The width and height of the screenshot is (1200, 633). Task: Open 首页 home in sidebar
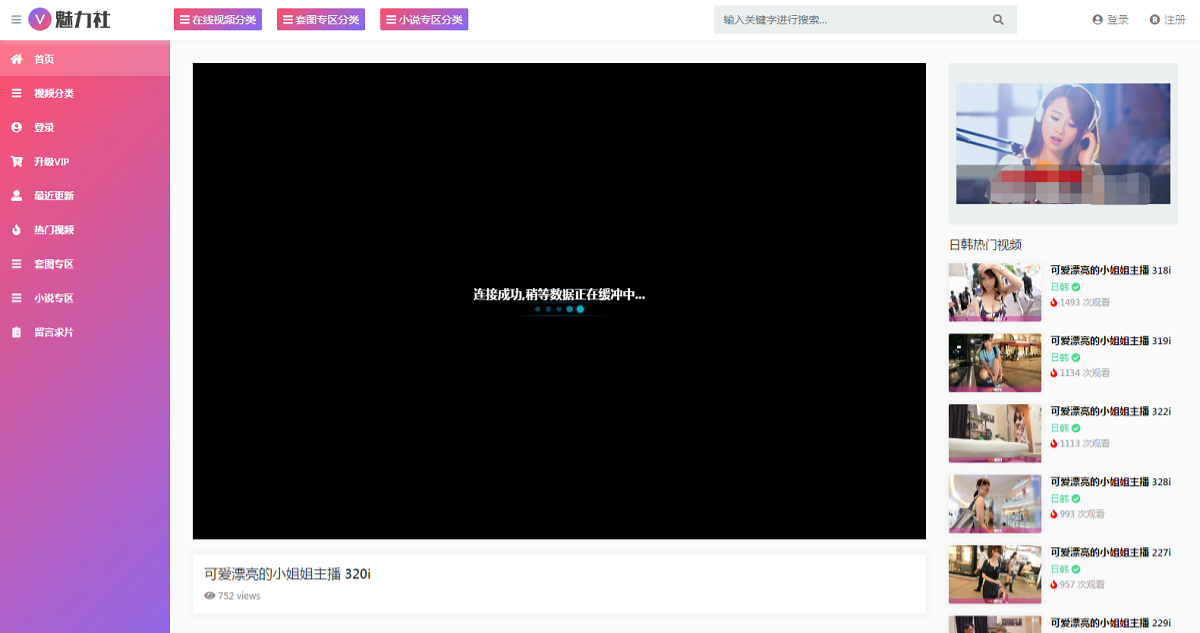[x=44, y=59]
